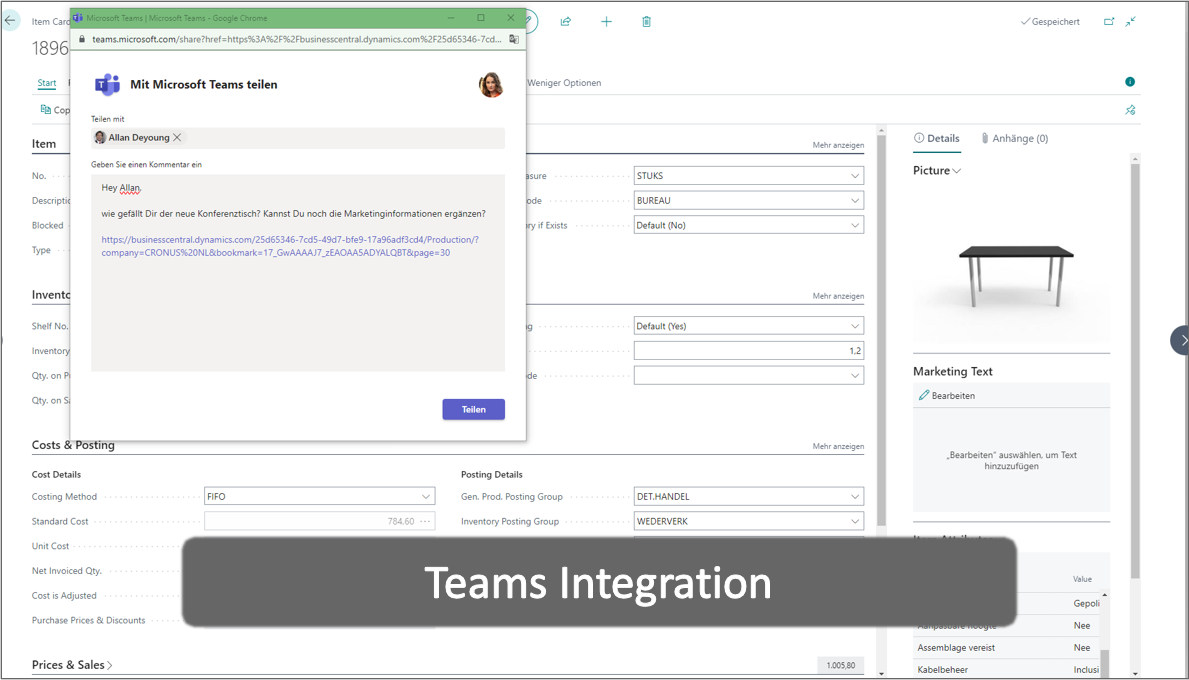This screenshot has width=1189, height=680.
Task: Switch to the Details tab
Action: (936, 138)
